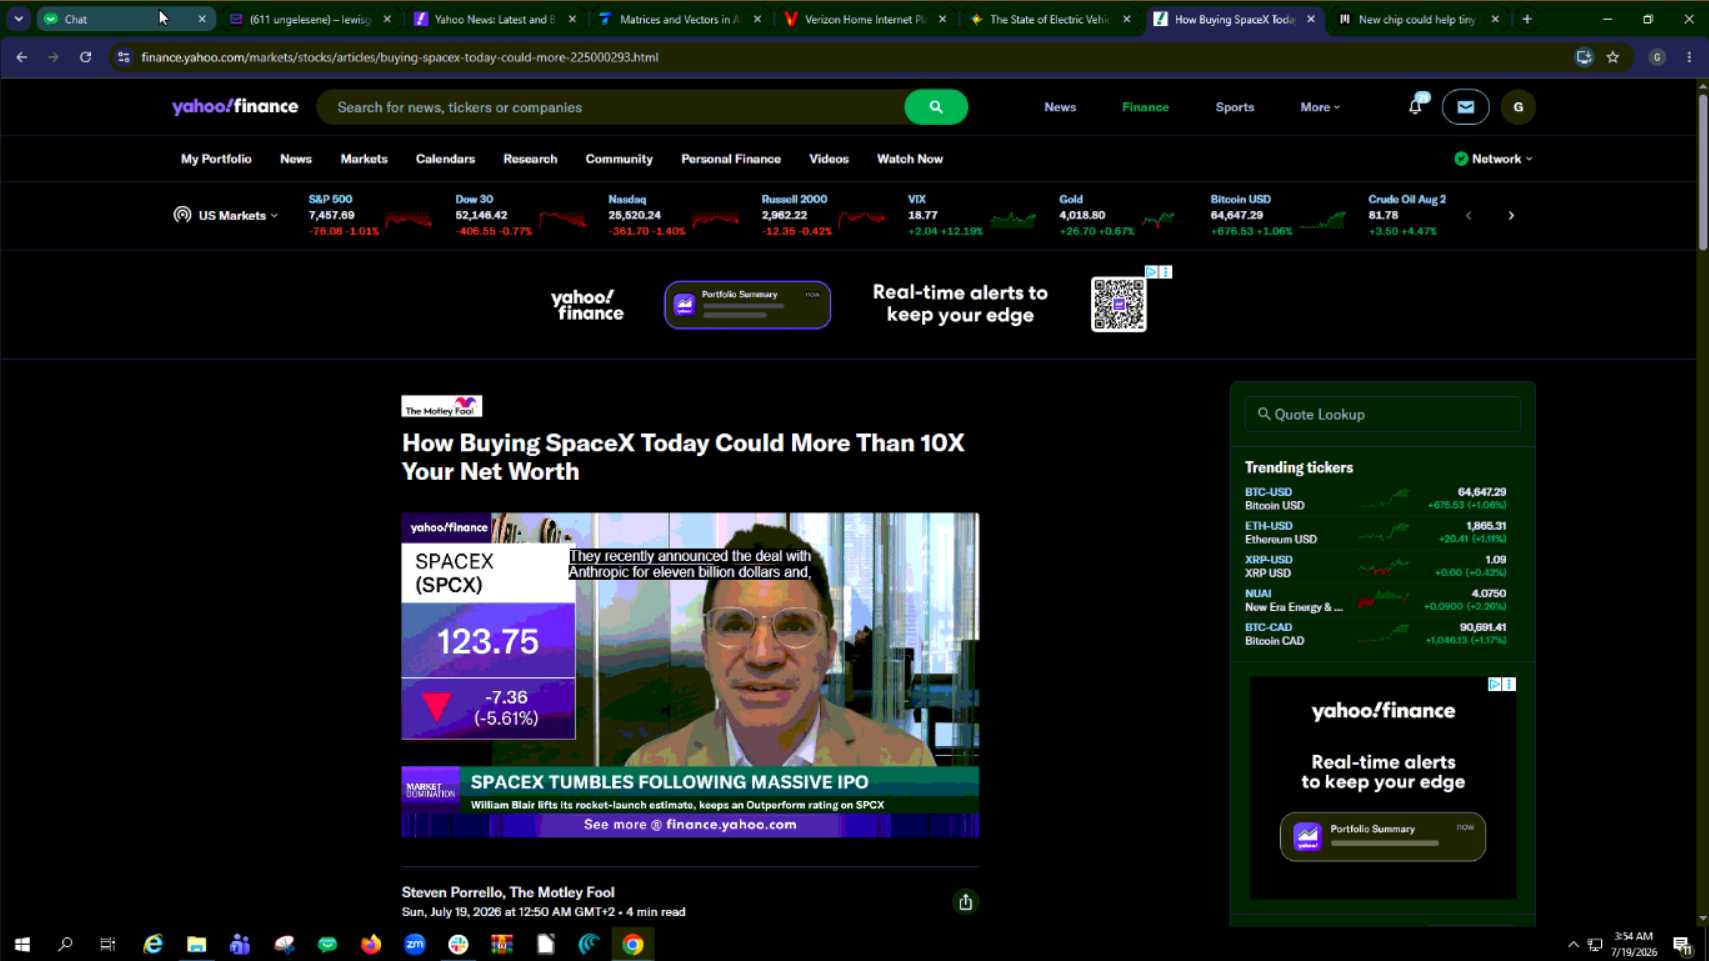Open the Windows notification center icon
Viewport: 1709px width, 961px height.
(1682, 944)
